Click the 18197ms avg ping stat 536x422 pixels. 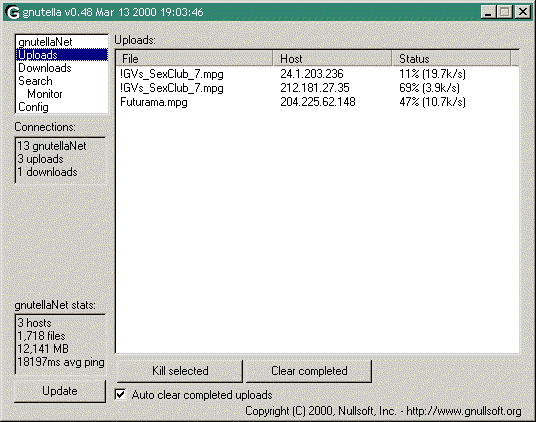click(x=61, y=362)
